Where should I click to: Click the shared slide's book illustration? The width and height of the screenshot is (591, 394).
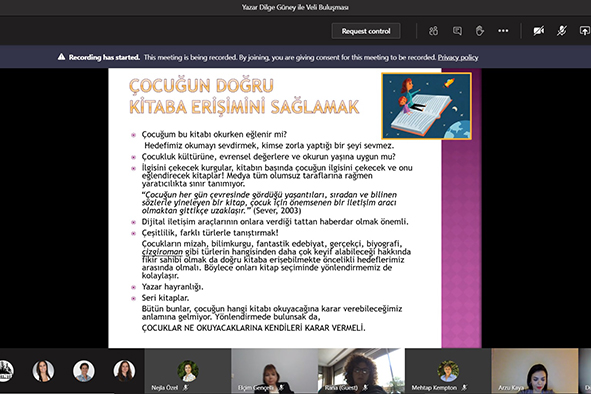(x=427, y=106)
